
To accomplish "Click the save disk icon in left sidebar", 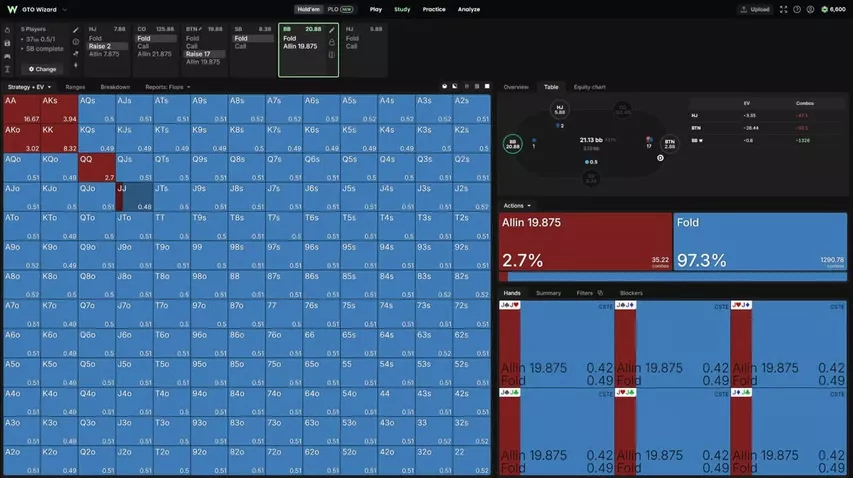I will click(x=7, y=44).
